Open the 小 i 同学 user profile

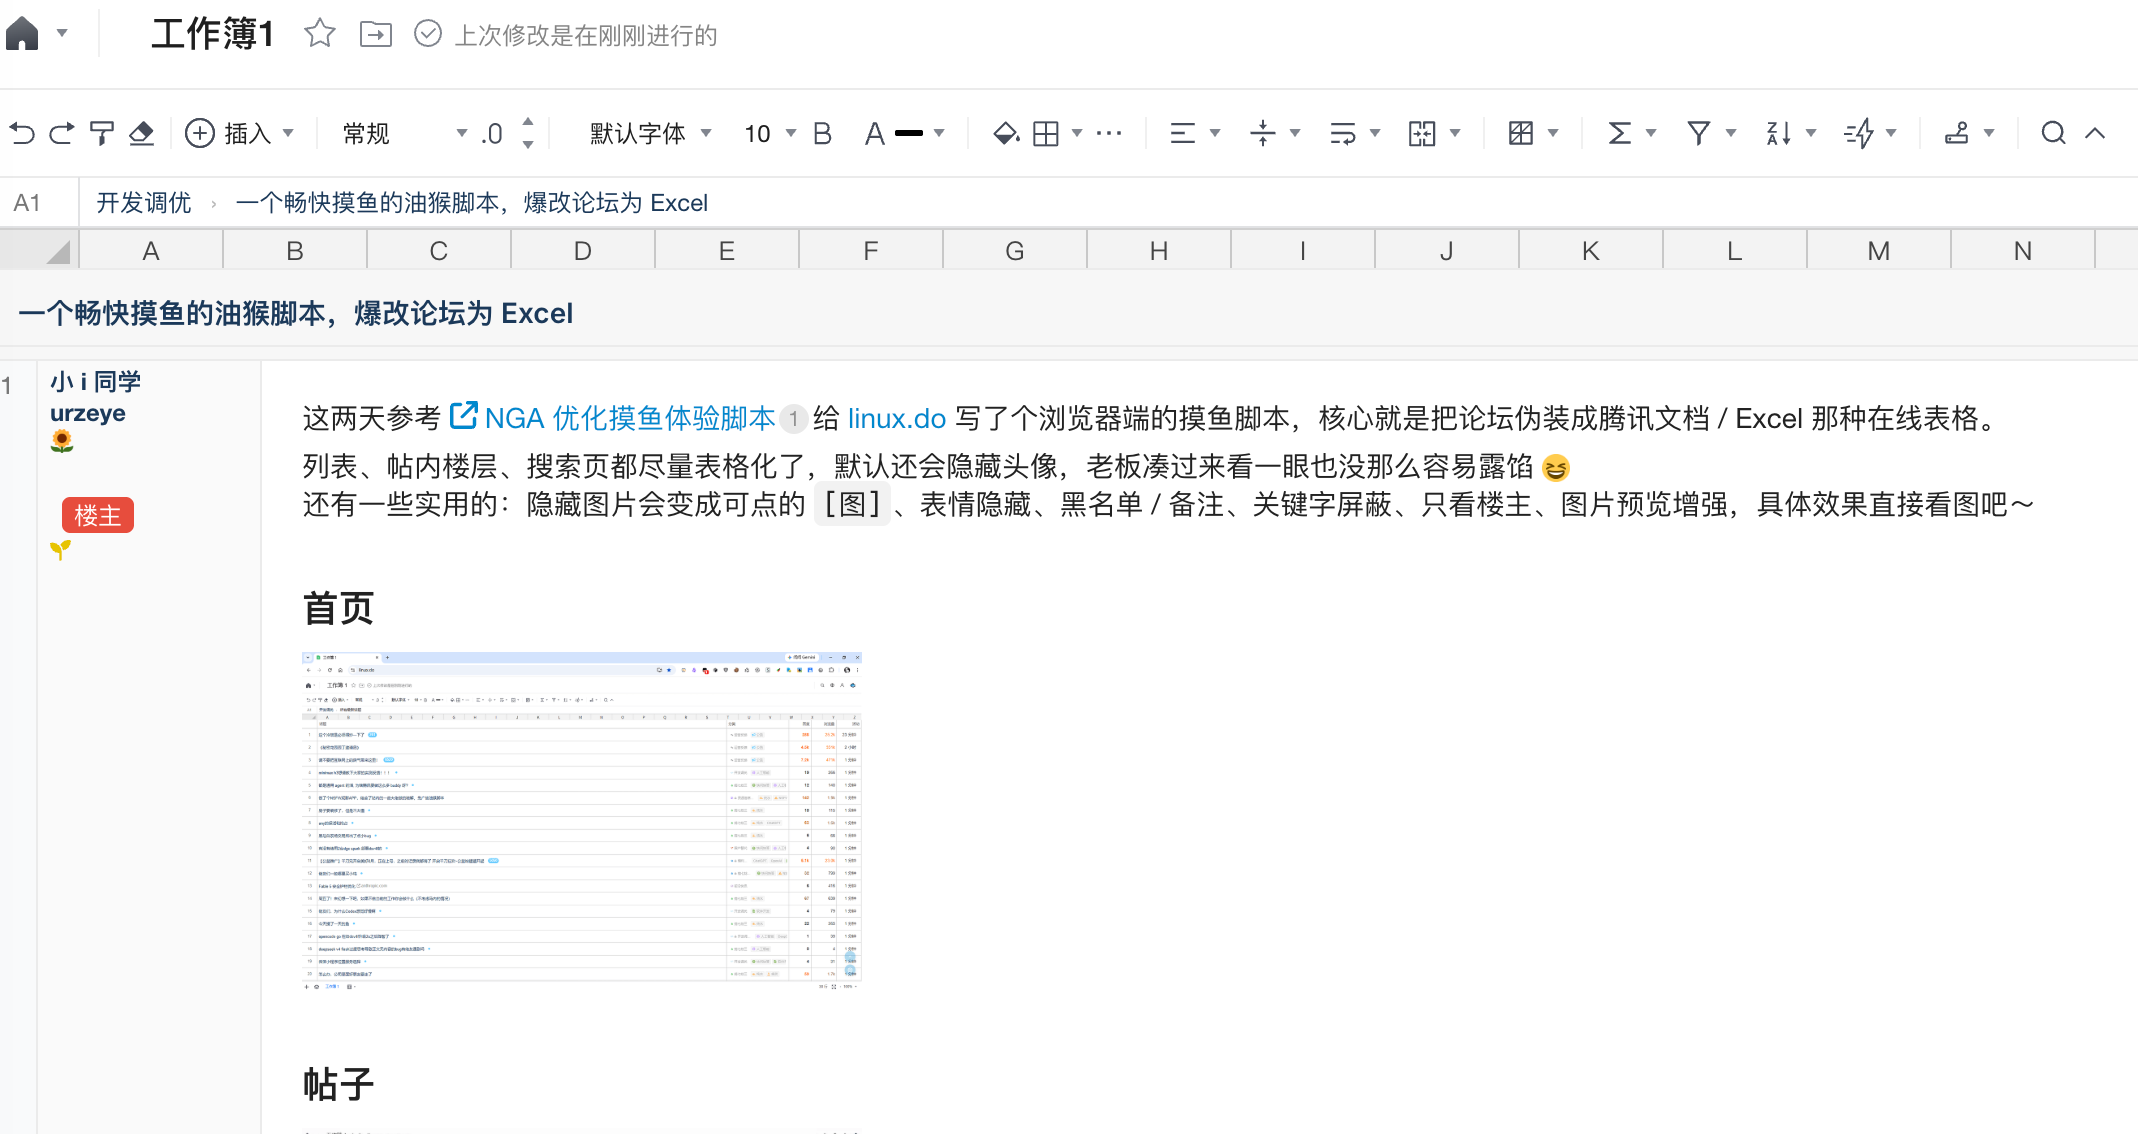pos(96,381)
